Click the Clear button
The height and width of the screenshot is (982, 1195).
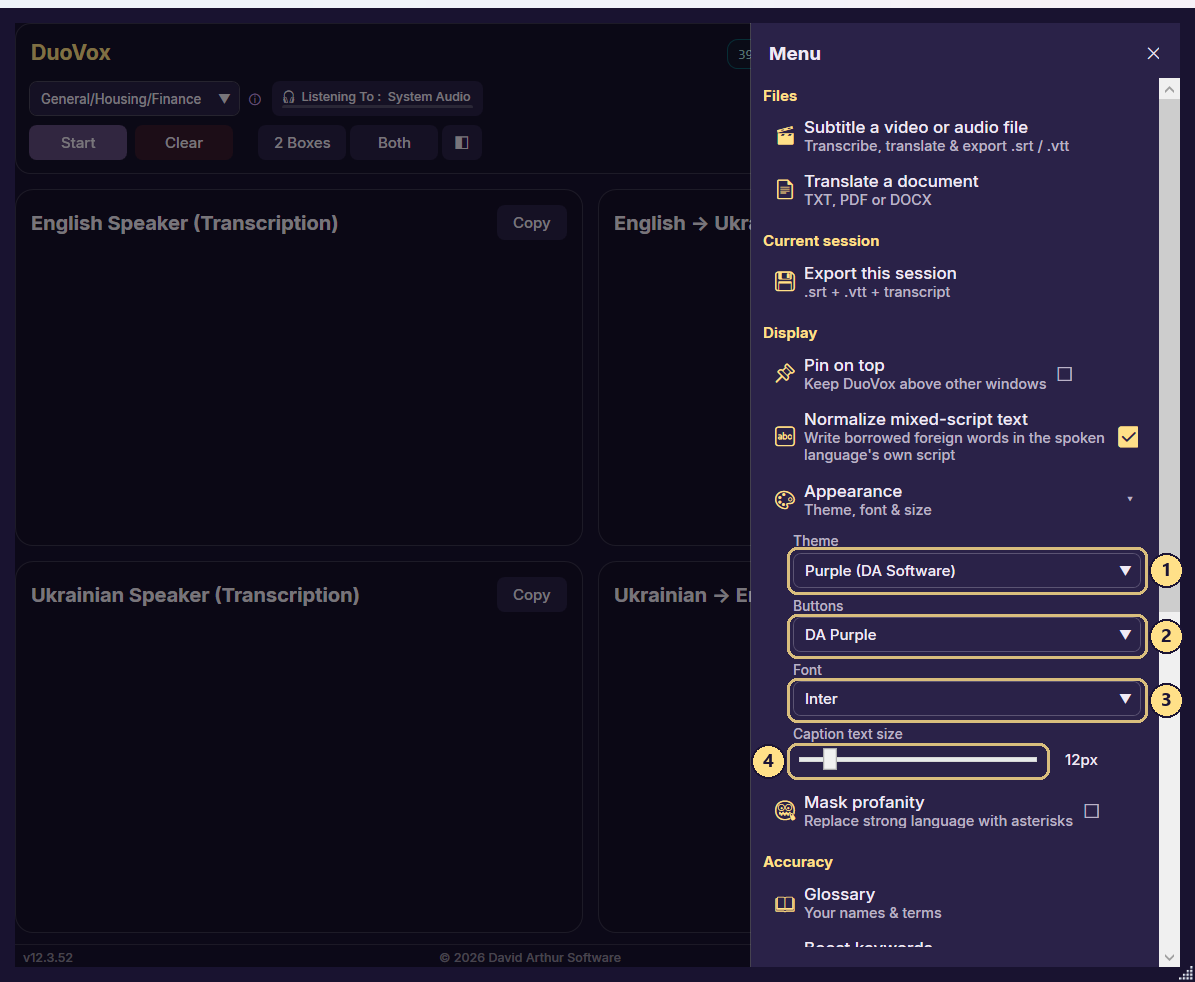(184, 142)
